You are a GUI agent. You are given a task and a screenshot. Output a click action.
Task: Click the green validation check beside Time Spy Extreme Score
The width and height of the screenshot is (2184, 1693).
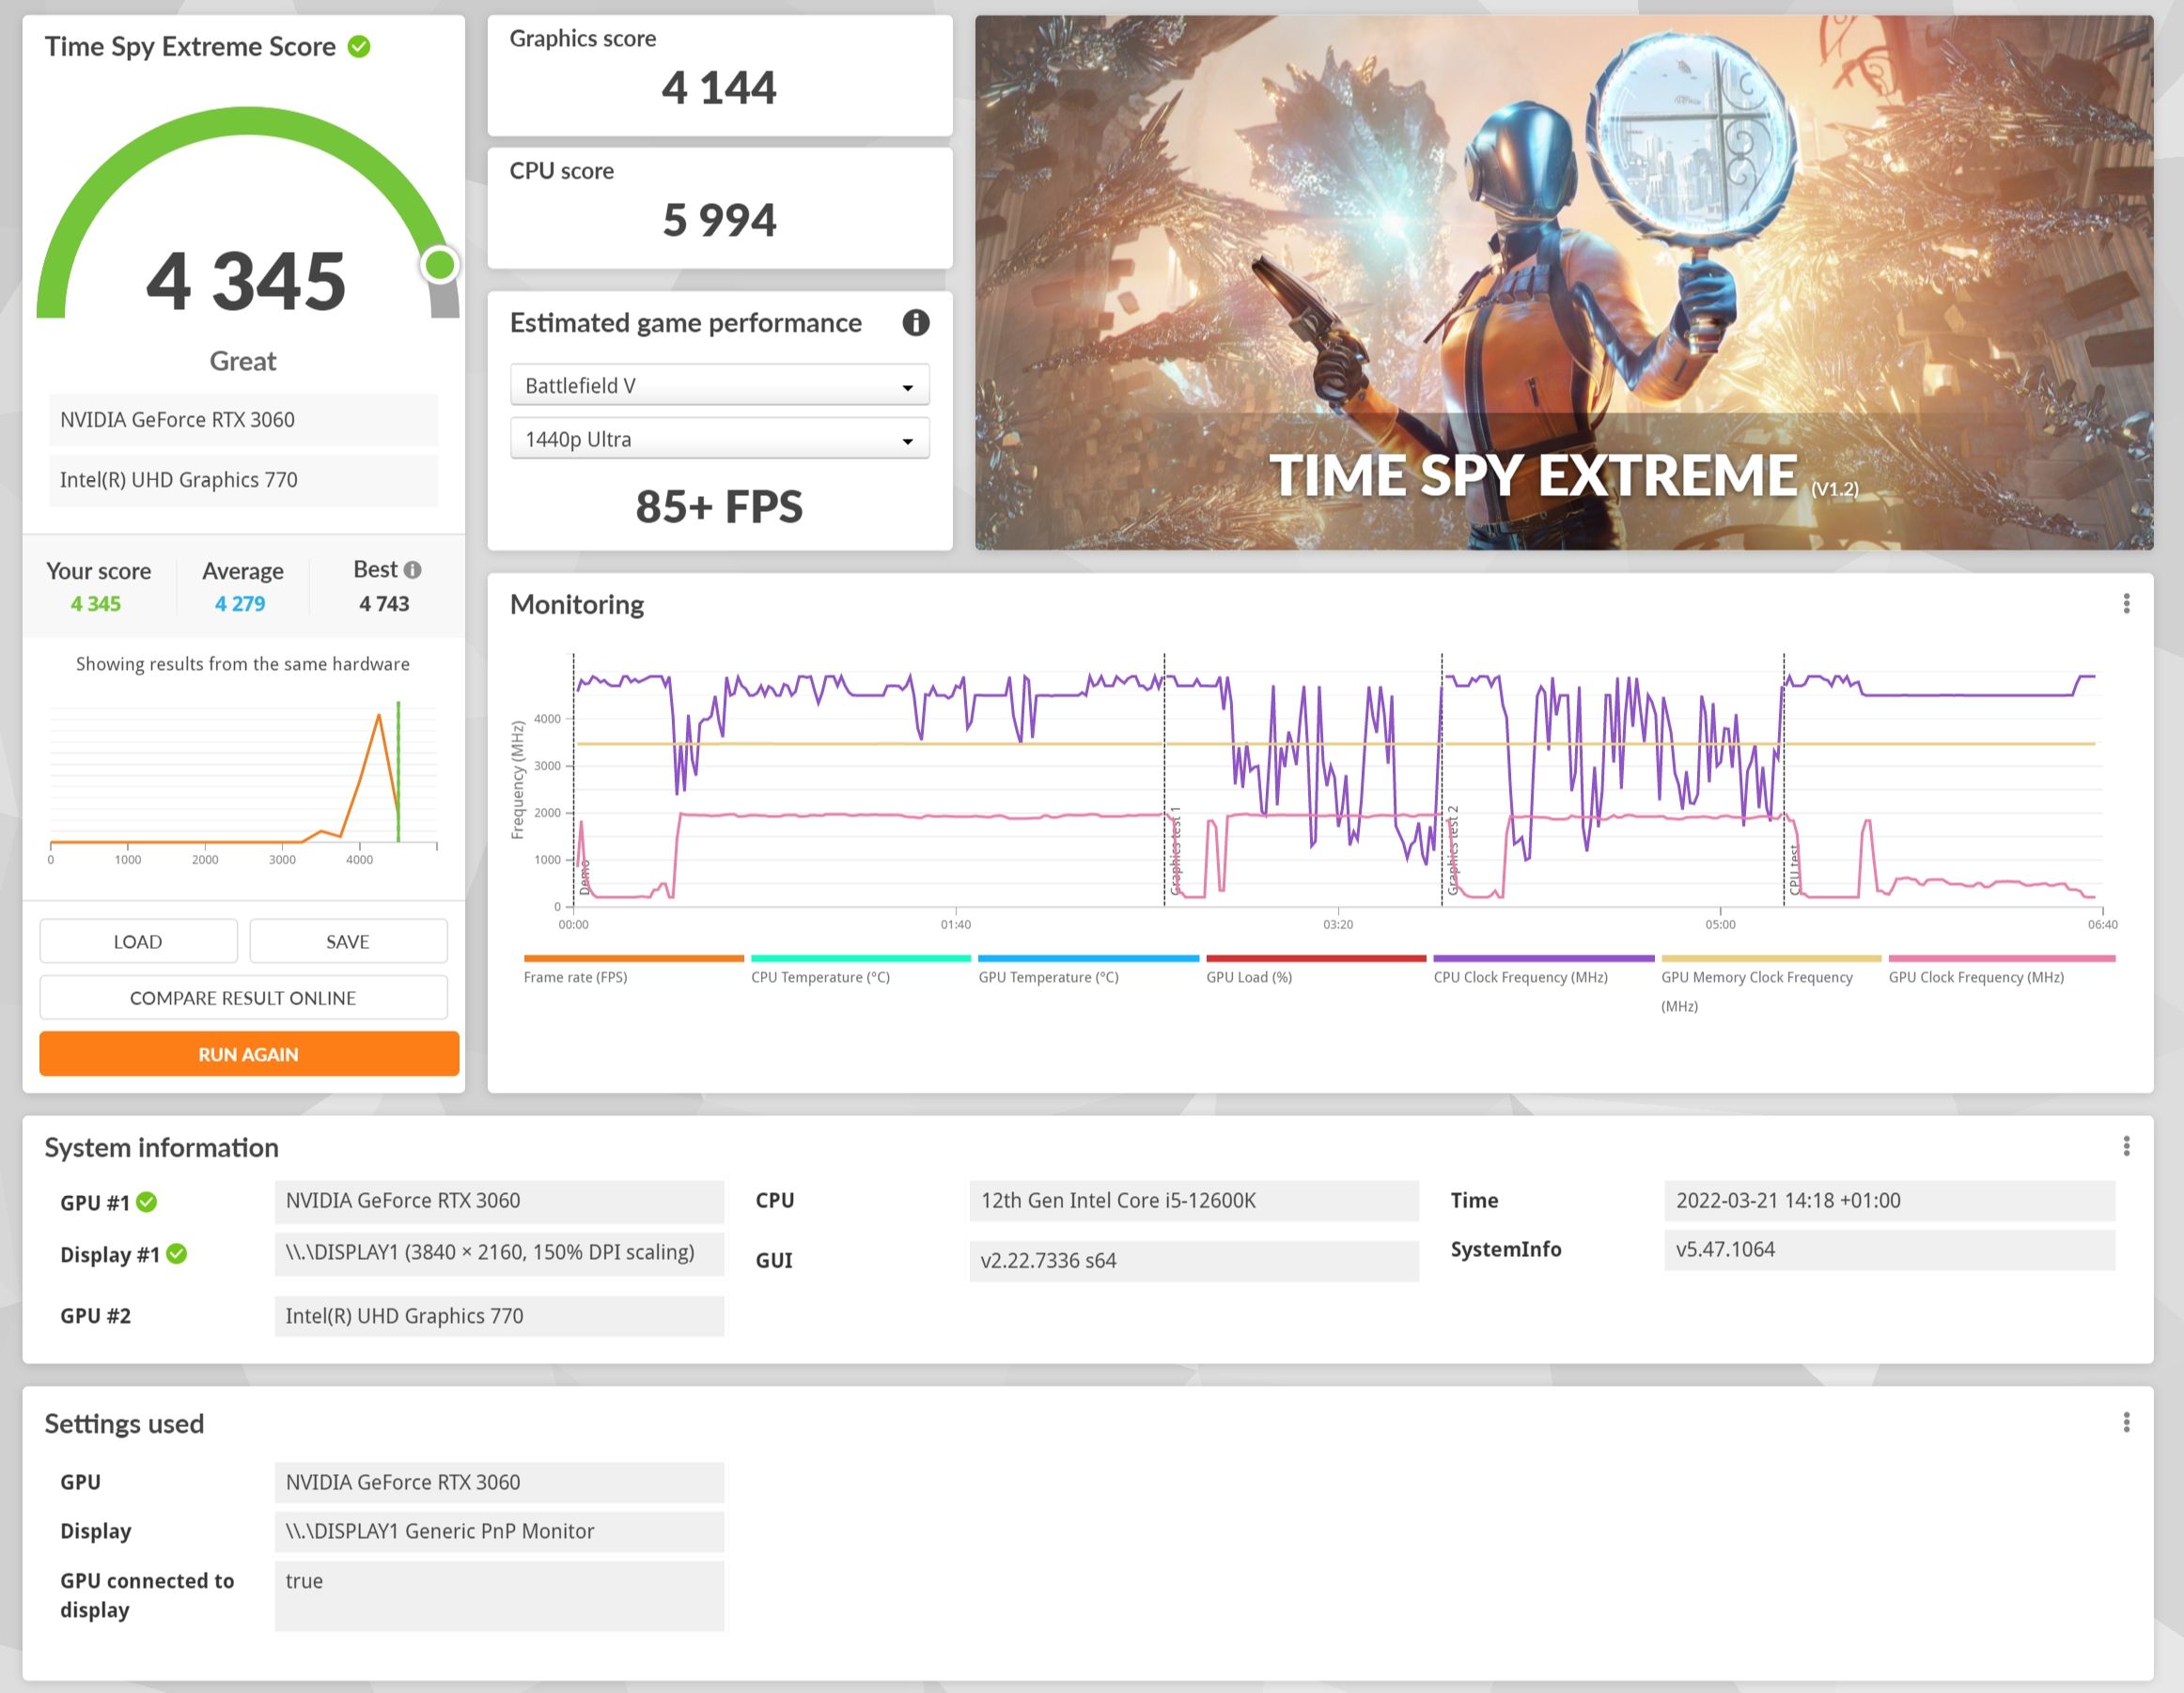click(x=359, y=46)
